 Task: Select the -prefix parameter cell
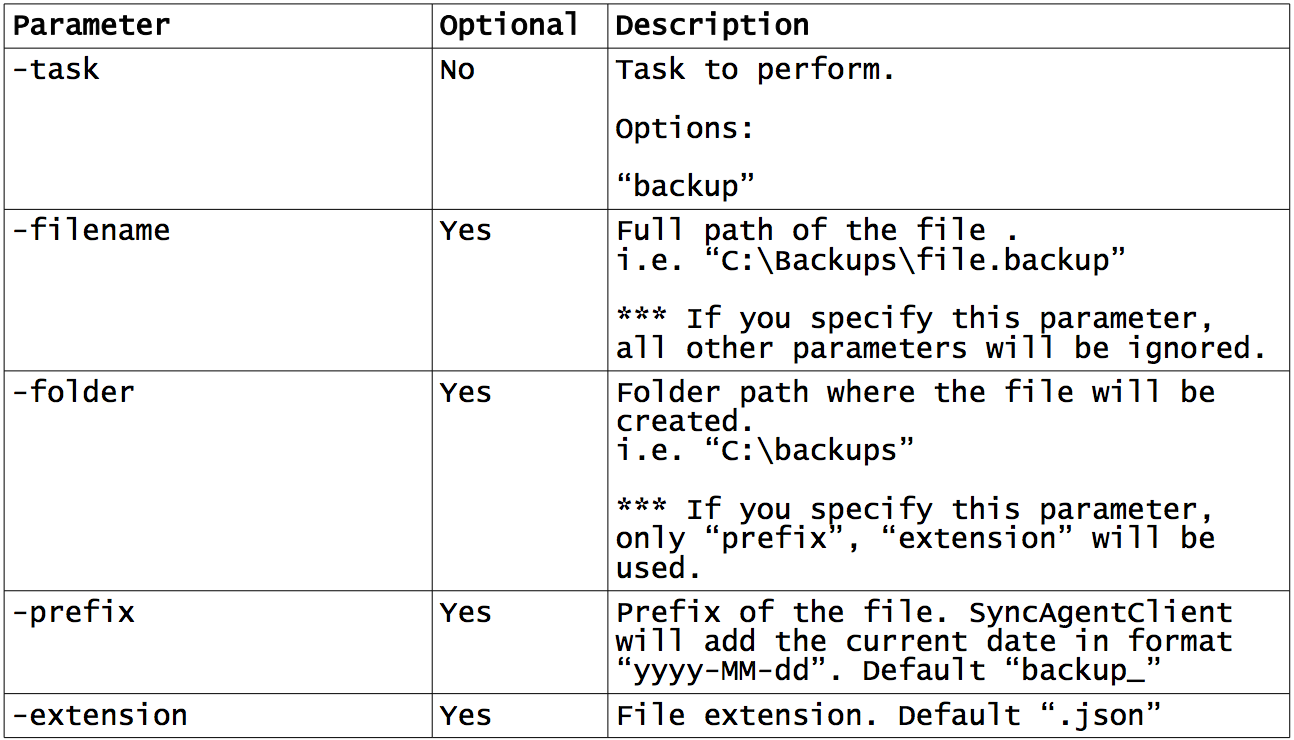pyautogui.click(x=73, y=612)
